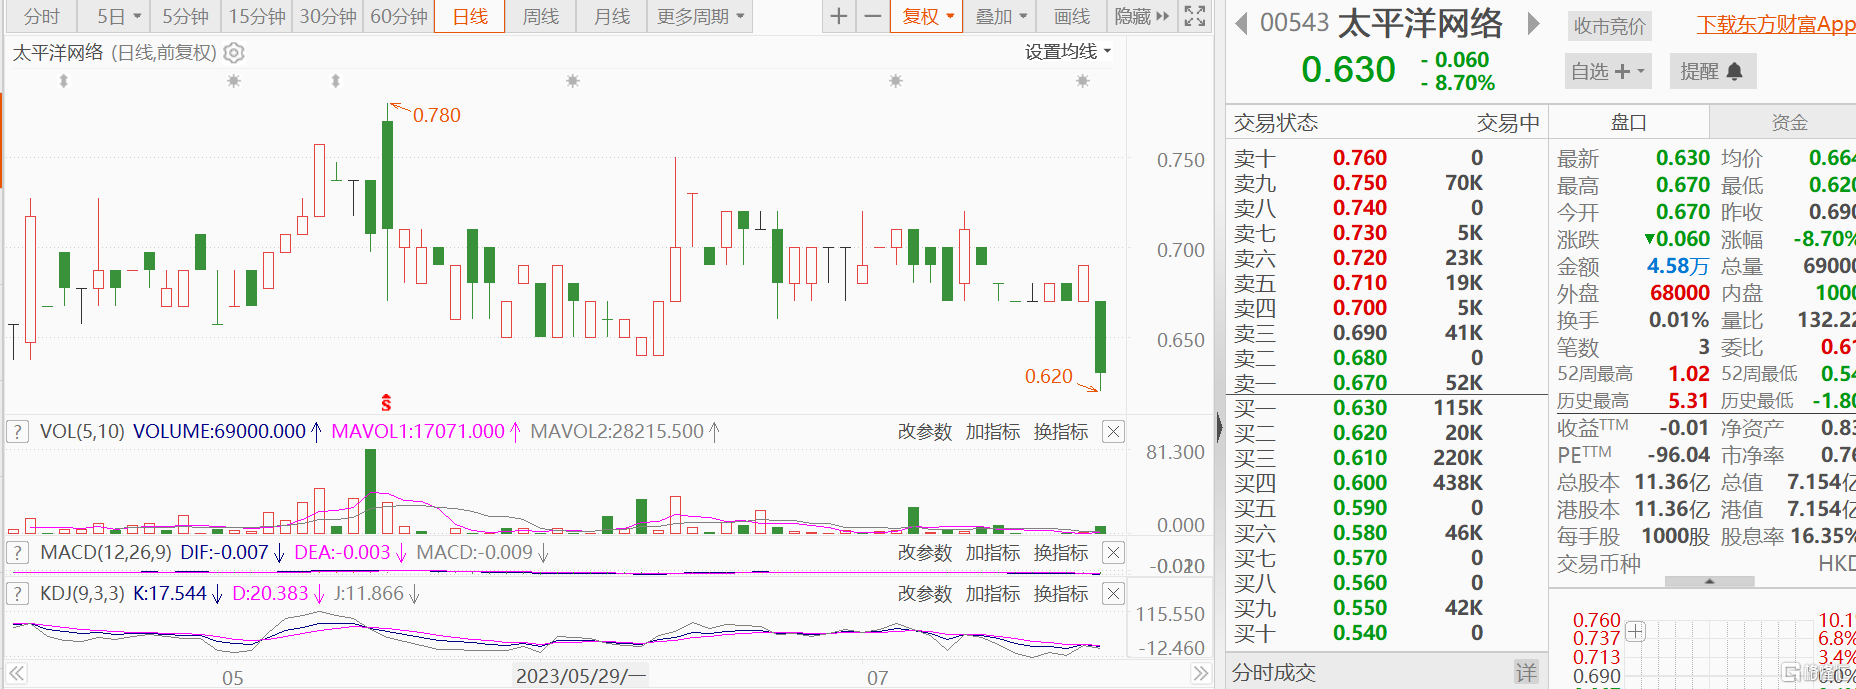Open 更多周期 dropdown
The width and height of the screenshot is (1856, 689).
point(700,16)
